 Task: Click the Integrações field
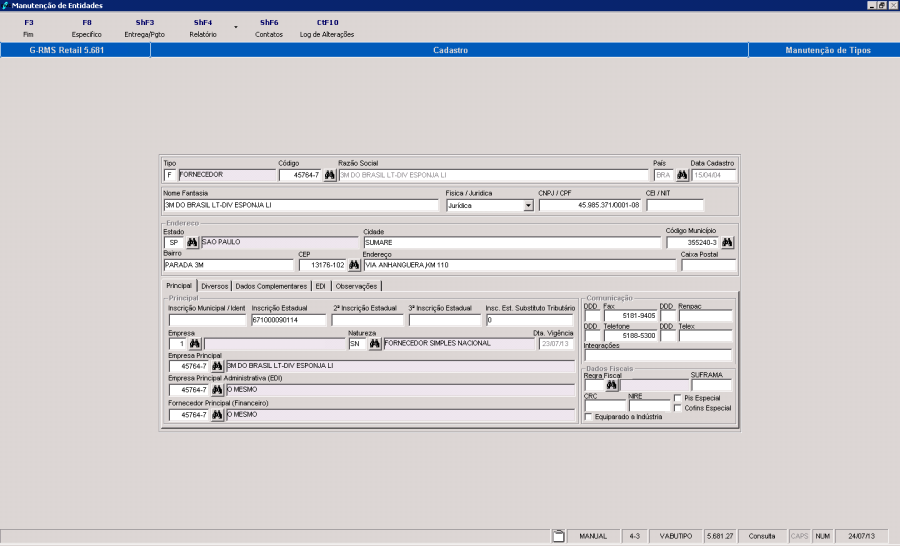point(658,355)
